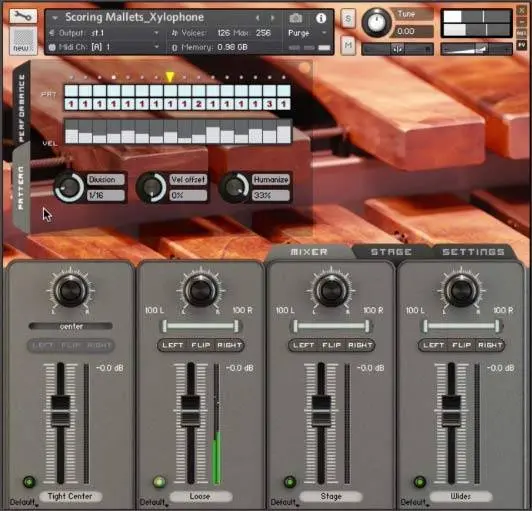Click the camera snapshot icon

coord(296,18)
